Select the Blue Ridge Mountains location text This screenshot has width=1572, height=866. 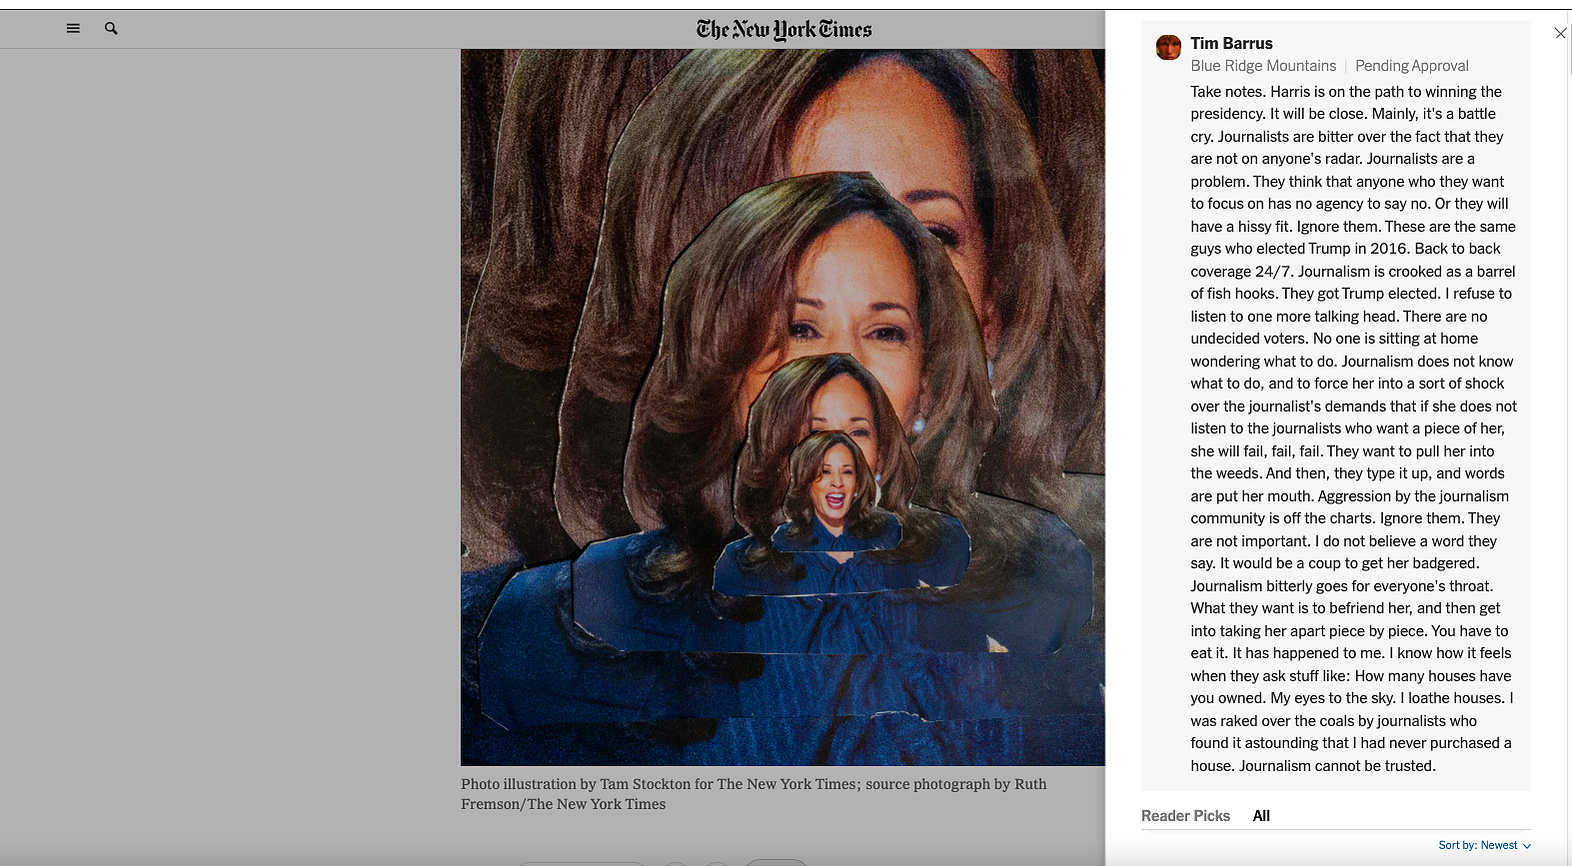pyautogui.click(x=1263, y=66)
